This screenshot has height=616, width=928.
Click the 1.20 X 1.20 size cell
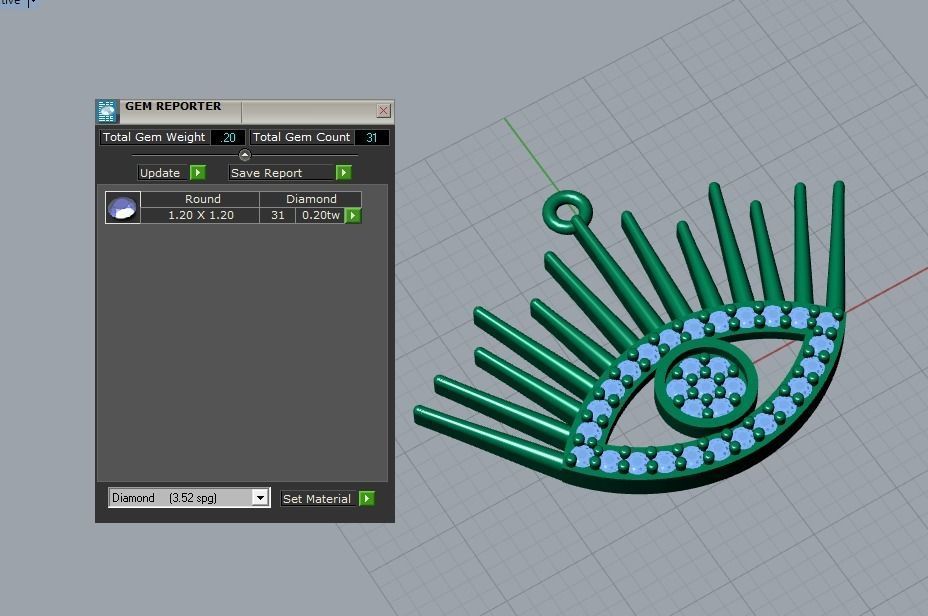click(x=201, y=215)
